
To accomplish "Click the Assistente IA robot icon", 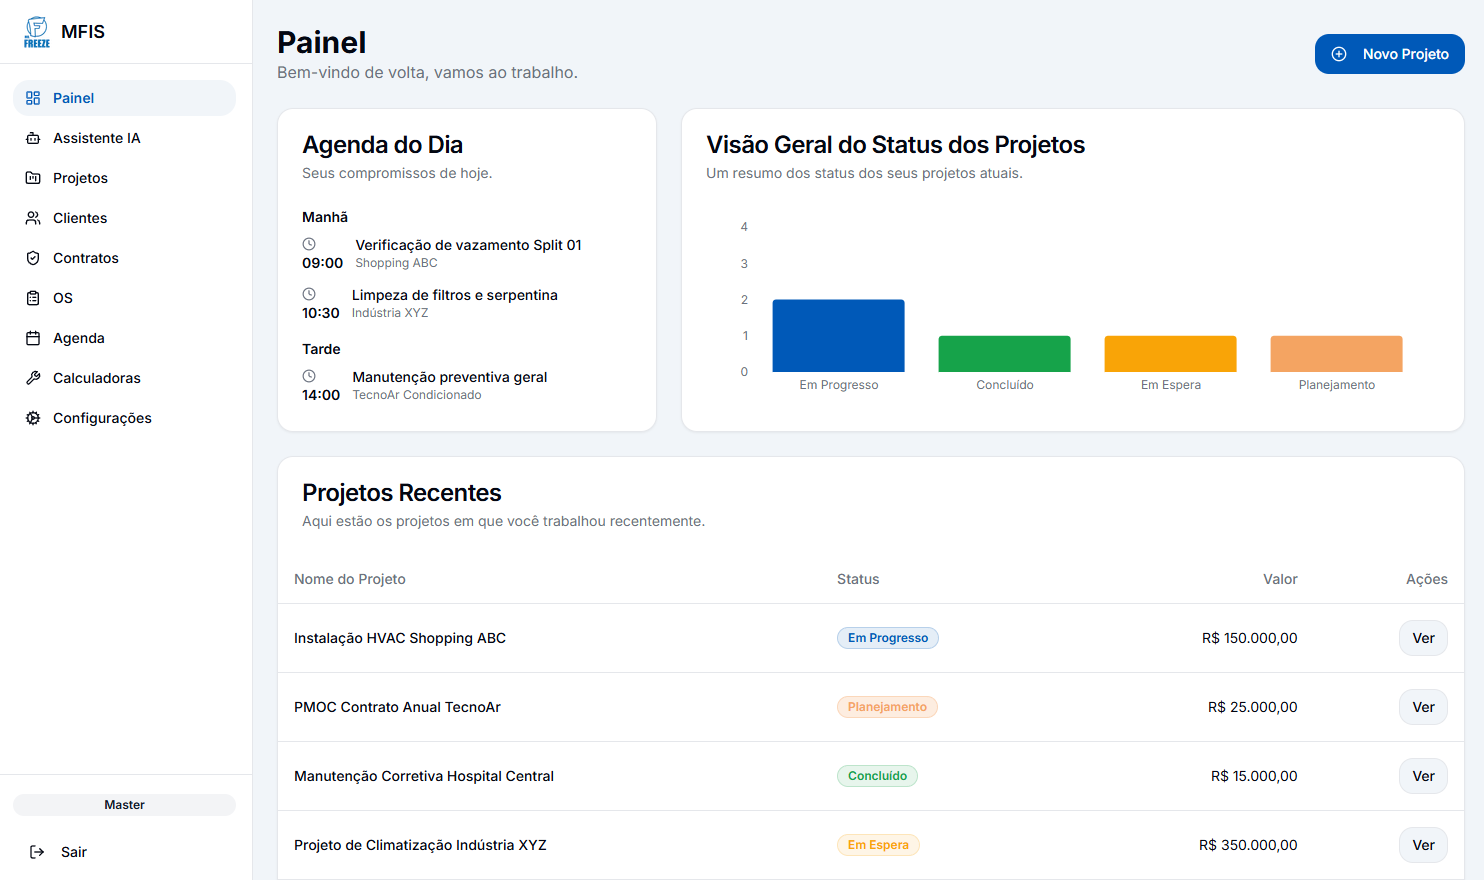I will click(x=33, y=138).
